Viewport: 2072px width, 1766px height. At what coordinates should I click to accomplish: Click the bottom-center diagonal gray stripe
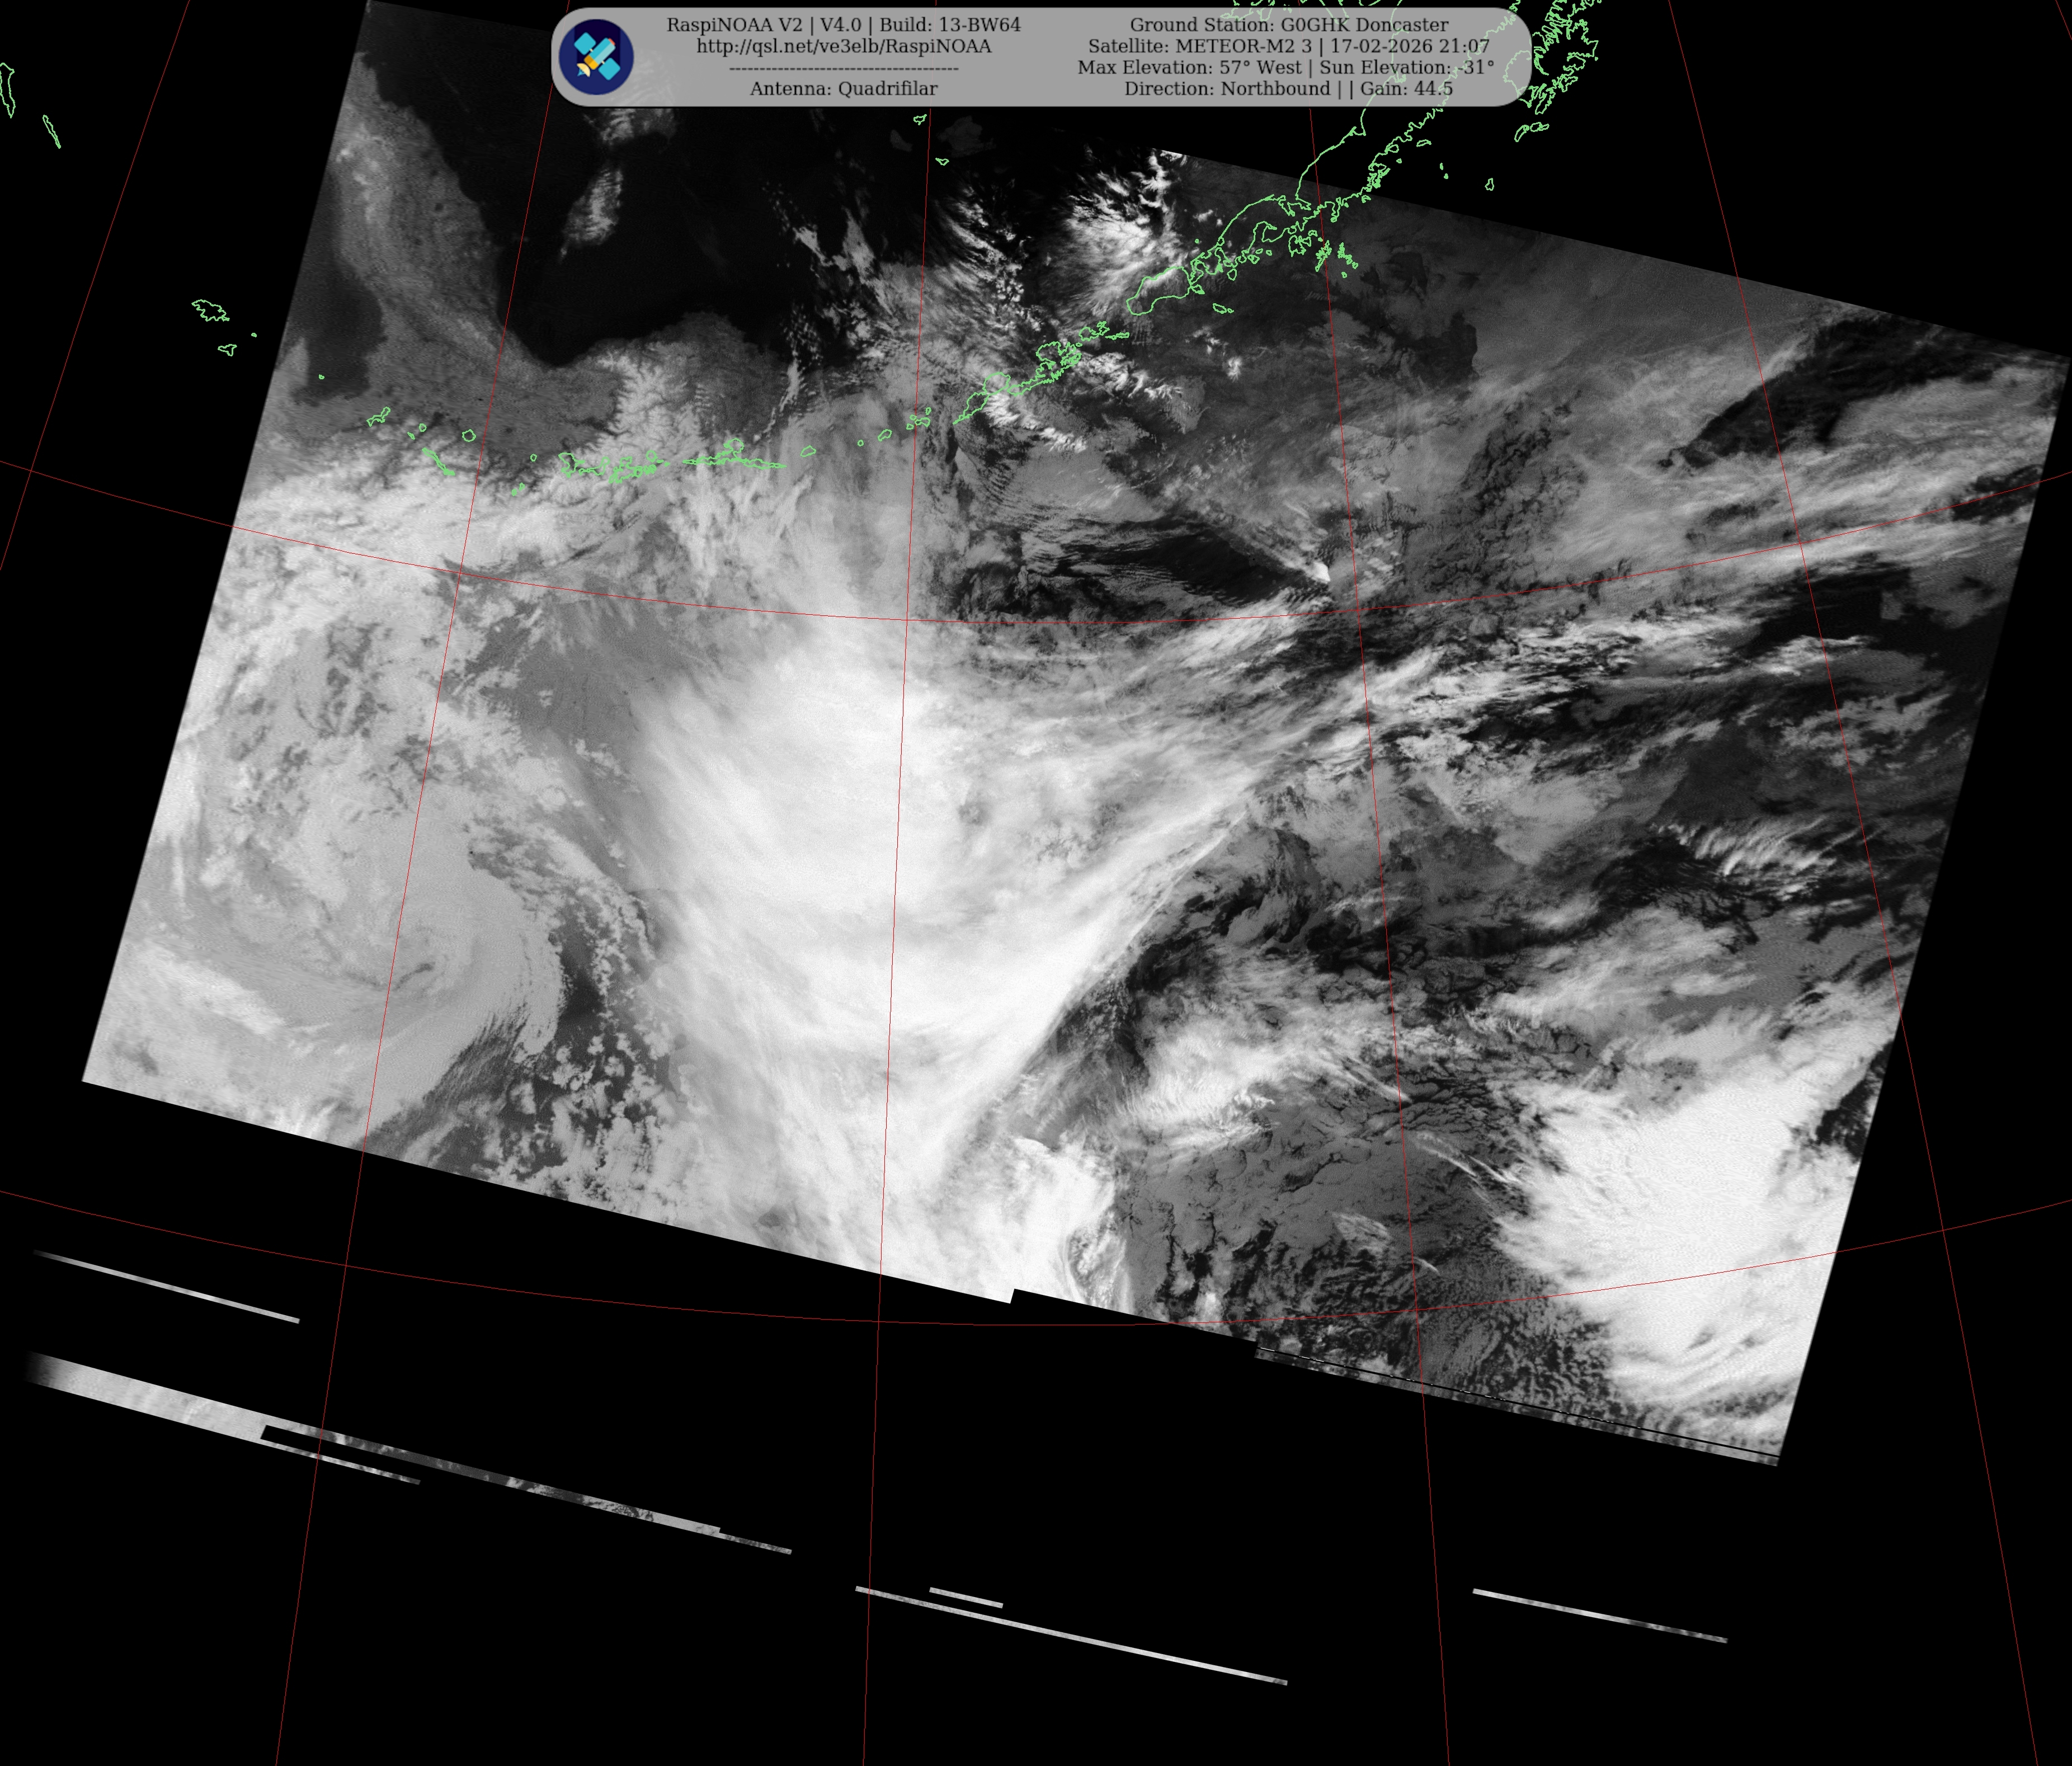[1070, 1636]
